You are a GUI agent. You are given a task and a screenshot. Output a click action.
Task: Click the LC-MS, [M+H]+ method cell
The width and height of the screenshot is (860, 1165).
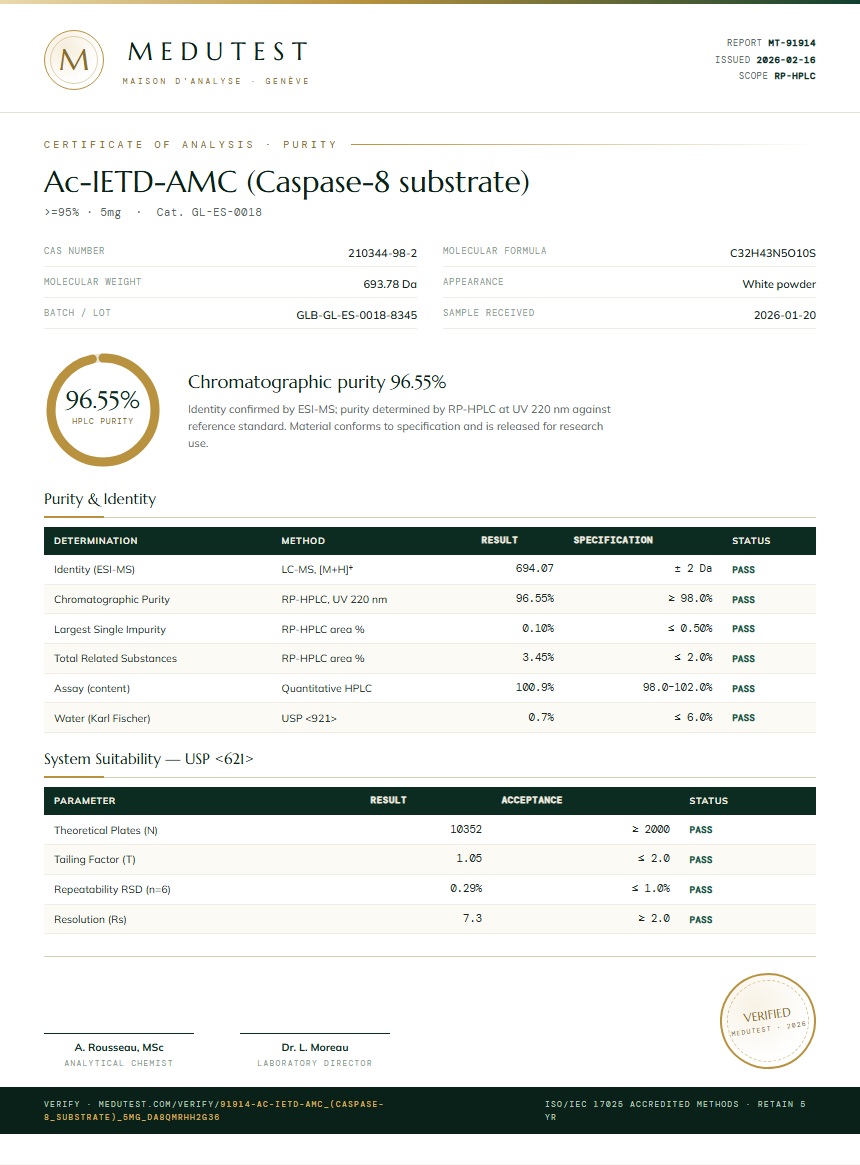317,570
